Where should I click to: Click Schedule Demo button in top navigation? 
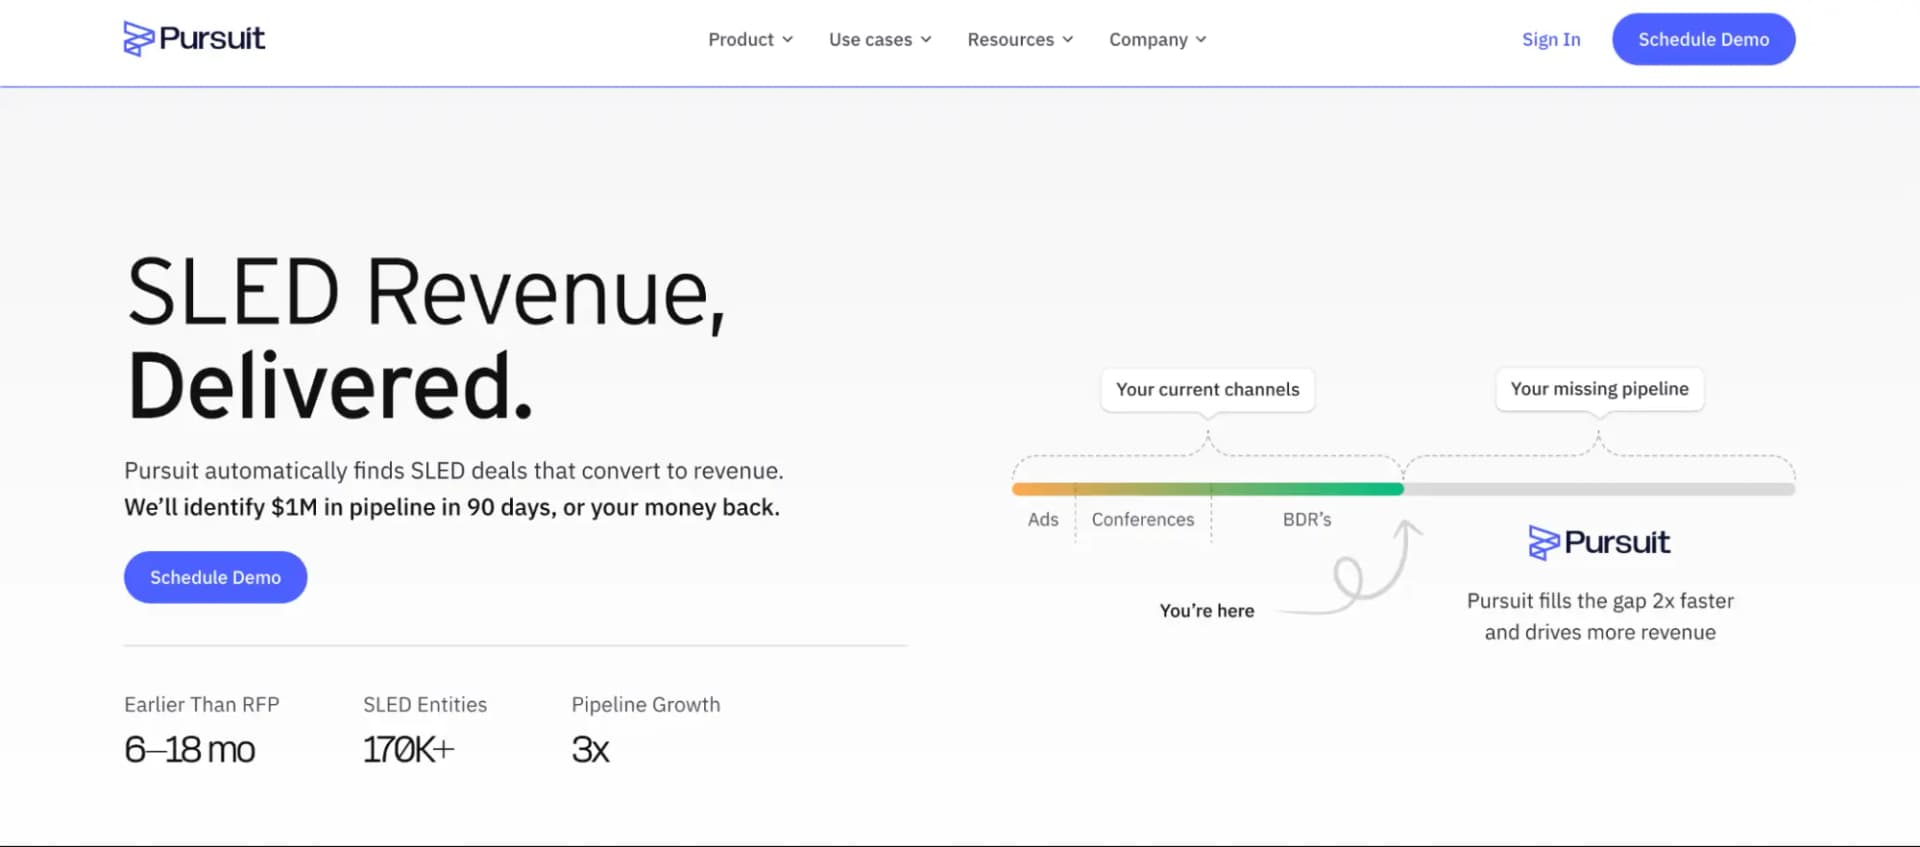[1703, 39]
